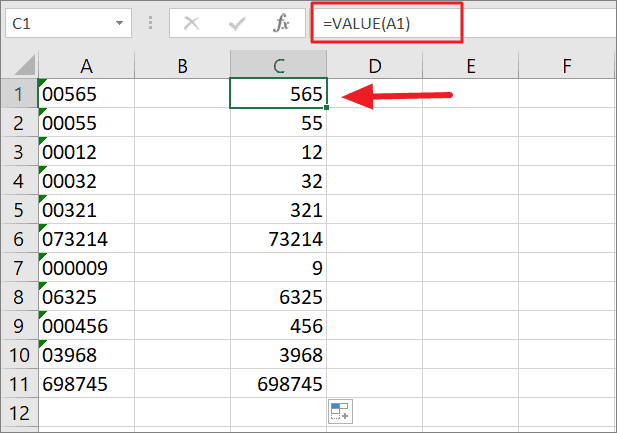Click cell C8 showing 6325

279,296
